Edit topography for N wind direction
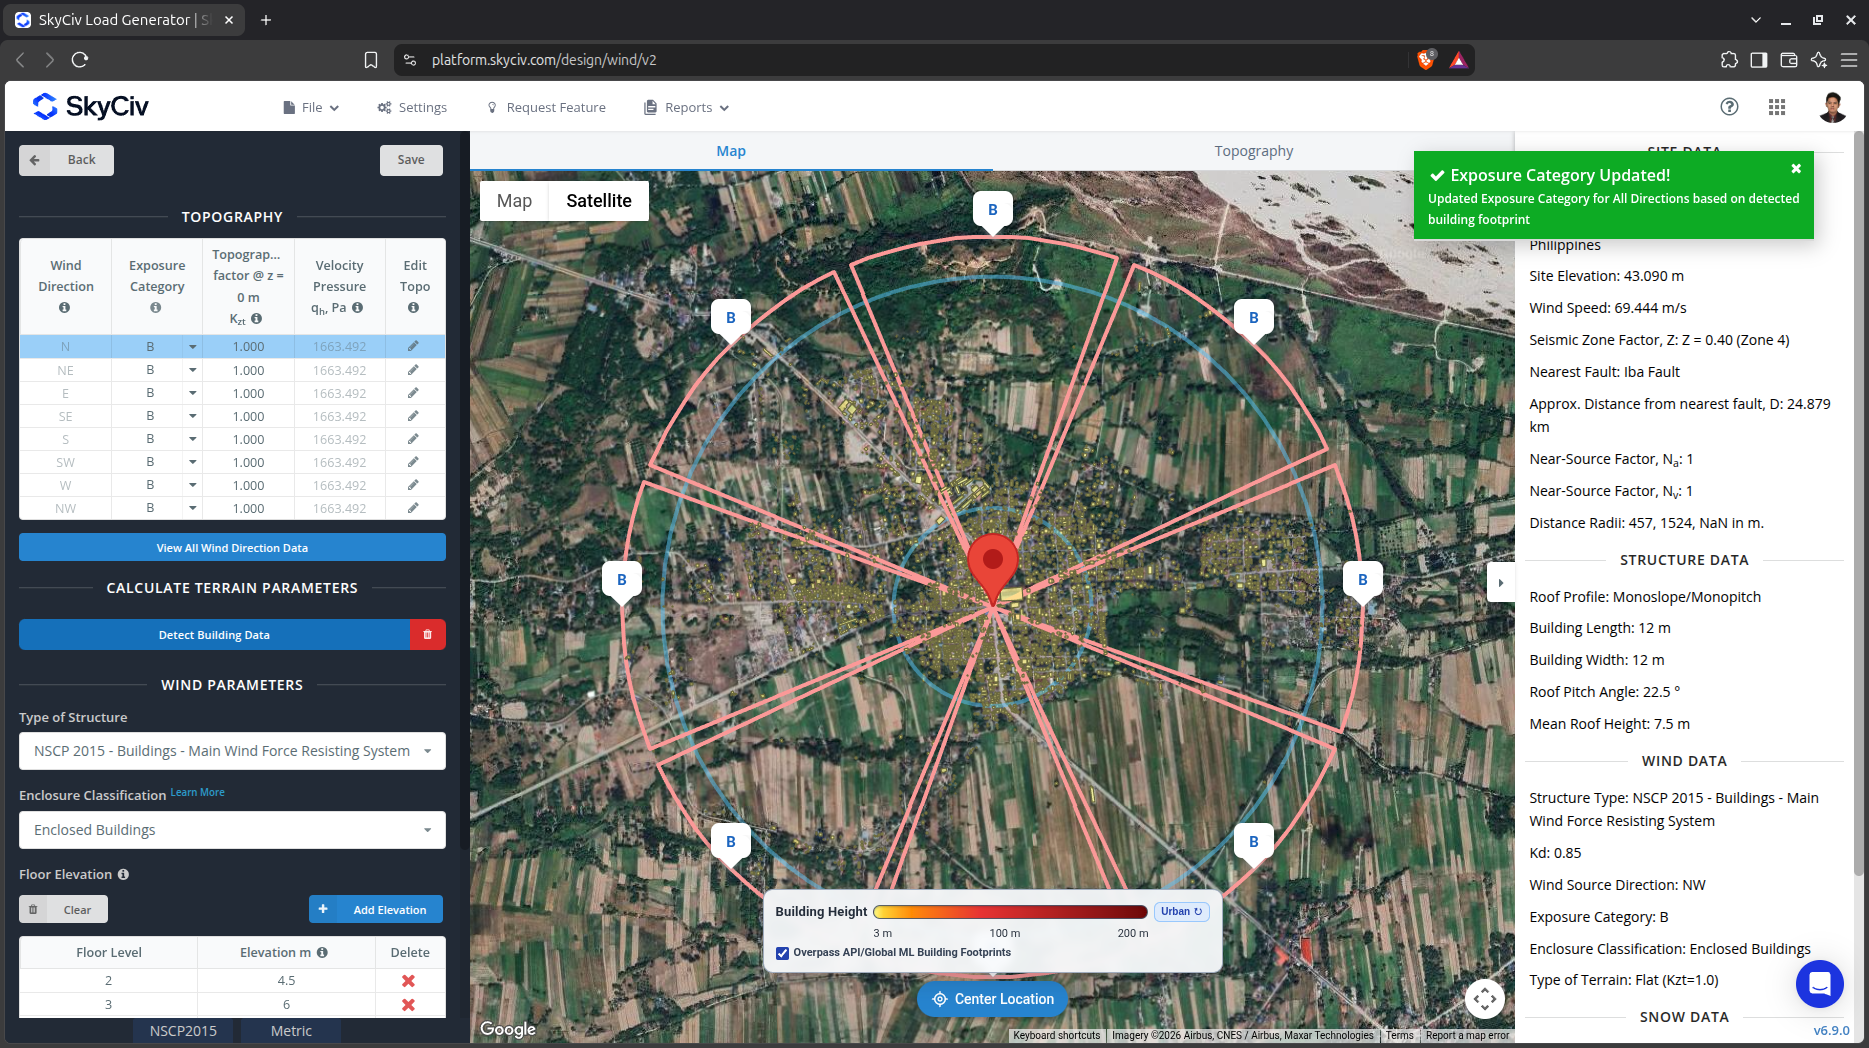Image resolution: width=1869 pixels, height=1048 pixels. (413, 346)
